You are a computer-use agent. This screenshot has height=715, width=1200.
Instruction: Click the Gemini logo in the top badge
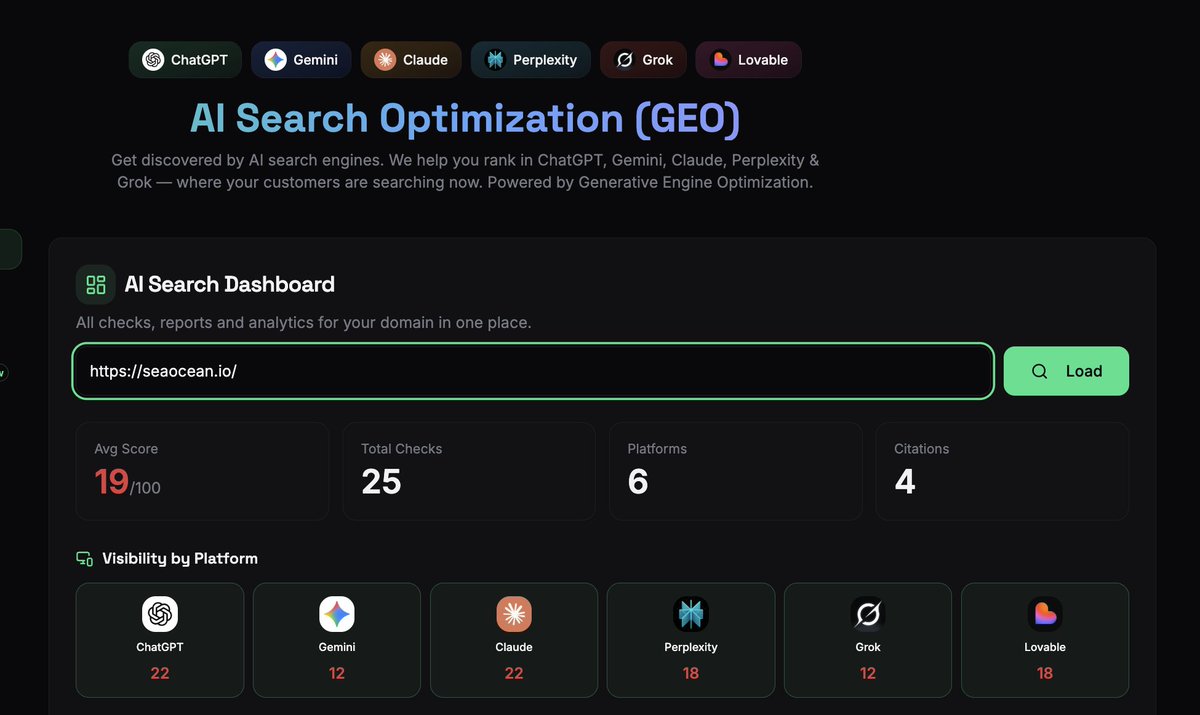coord(275,60)
